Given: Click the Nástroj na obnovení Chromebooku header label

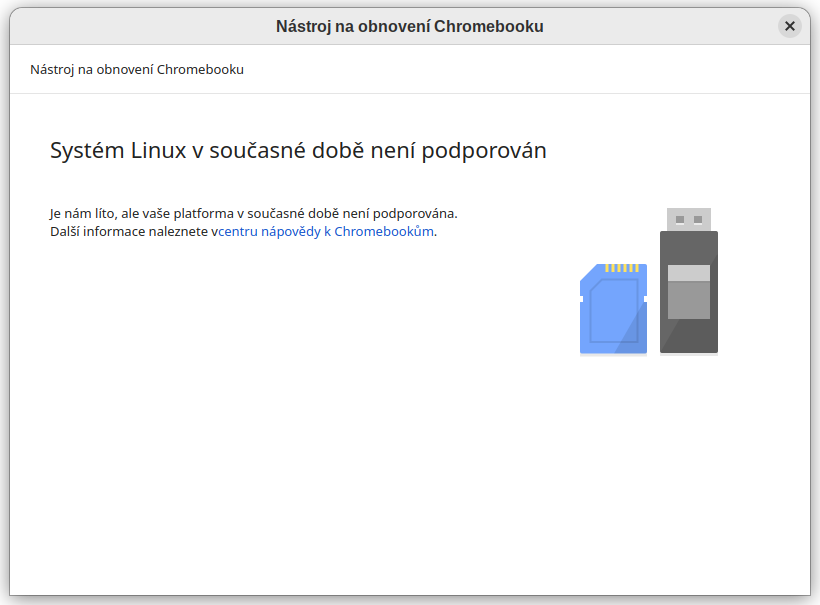Looking at the screenshot, I should pyautogui.click(x=137, y=70).
